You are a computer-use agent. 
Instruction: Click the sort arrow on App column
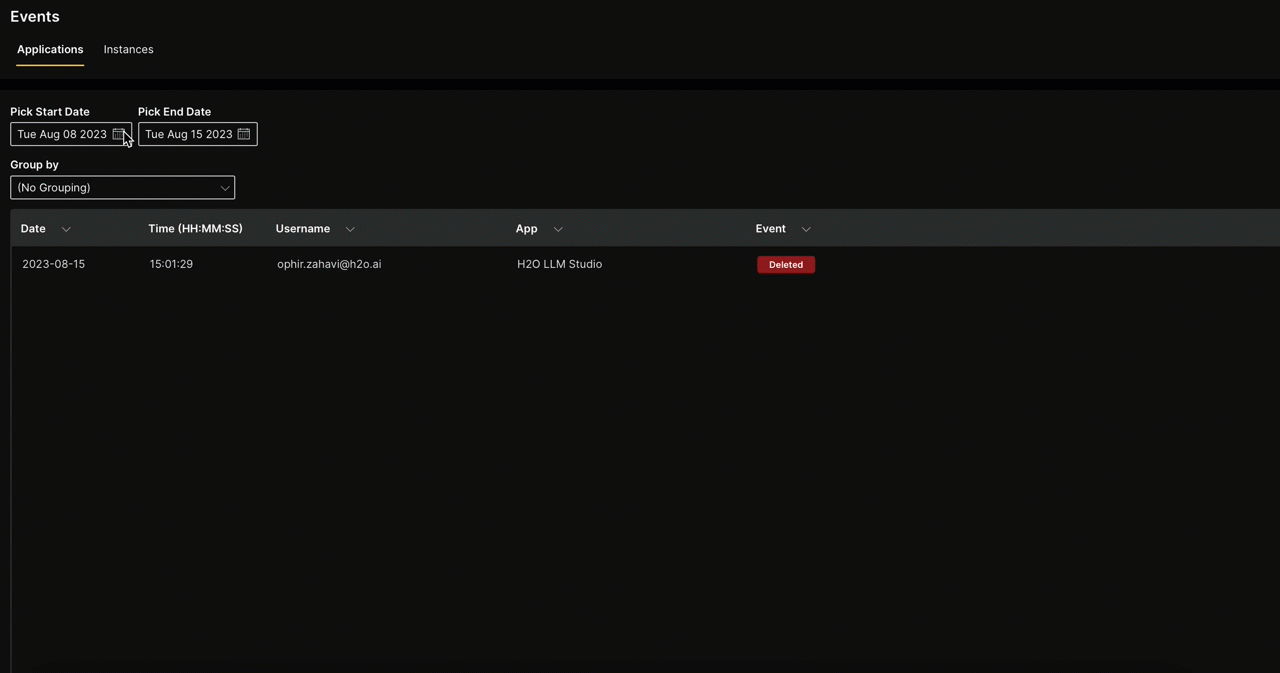click(557, 228)
